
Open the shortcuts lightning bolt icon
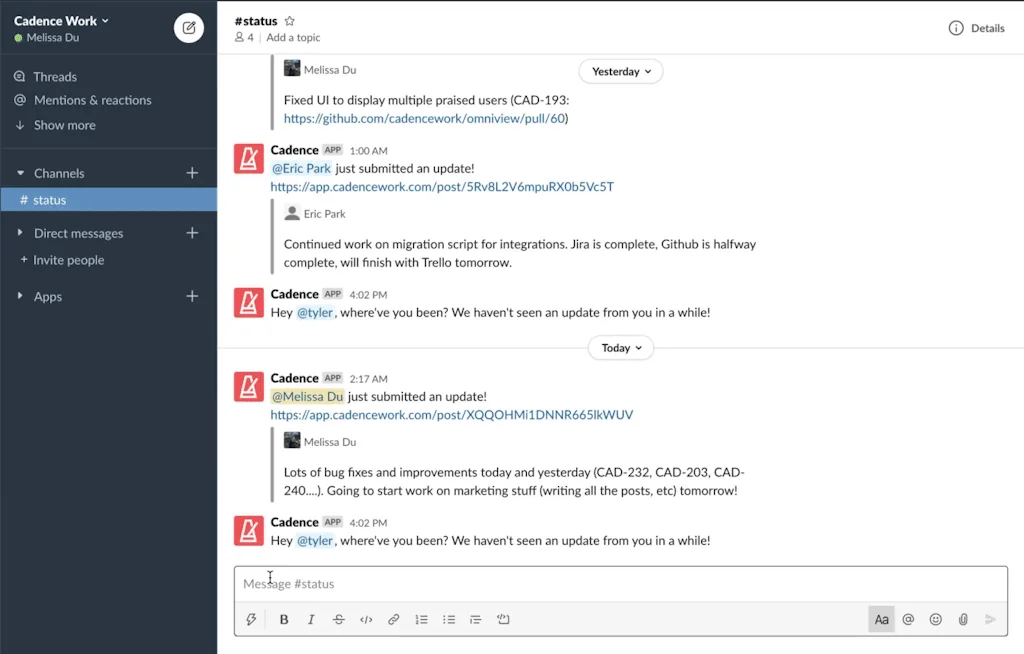[251, 619]
